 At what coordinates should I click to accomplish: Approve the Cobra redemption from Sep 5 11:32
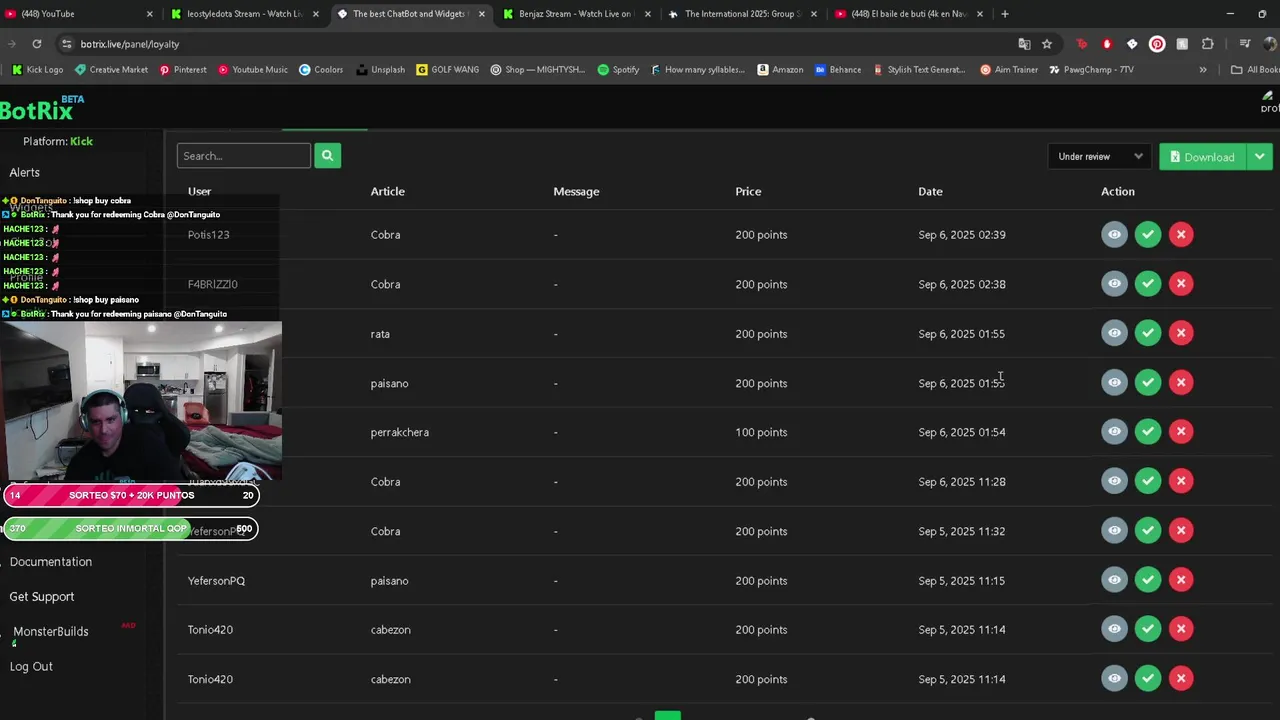coord(1148,530)
